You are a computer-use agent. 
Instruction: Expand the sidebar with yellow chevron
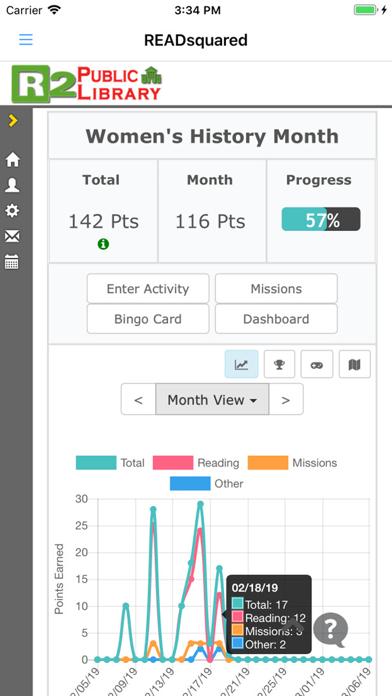pyautogui.click(x=13, y=120)
